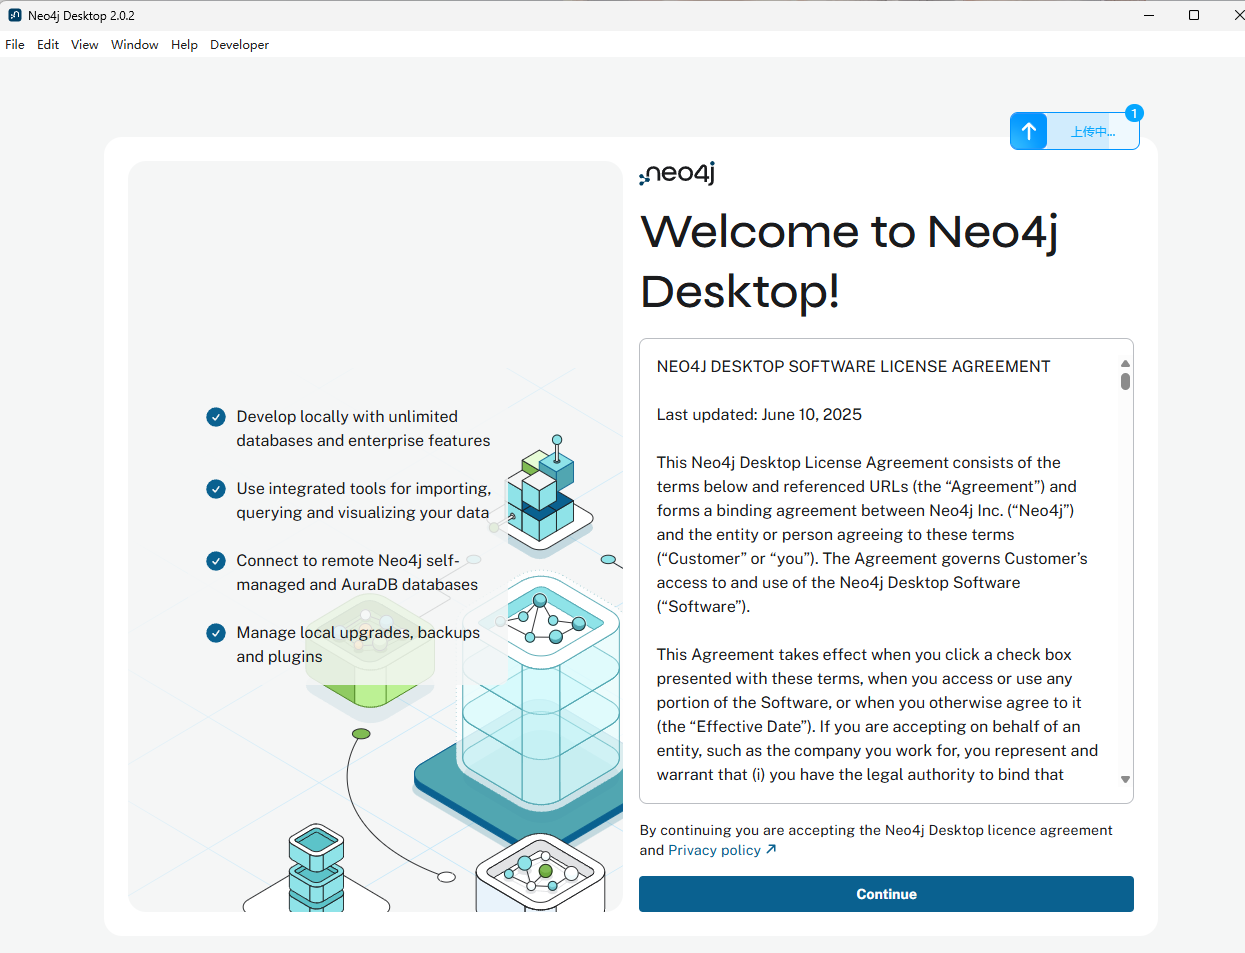Click the blue upload arrow icon
Screen dimensions: 1245x953
pyautogui.click(x=1029, y=131)
